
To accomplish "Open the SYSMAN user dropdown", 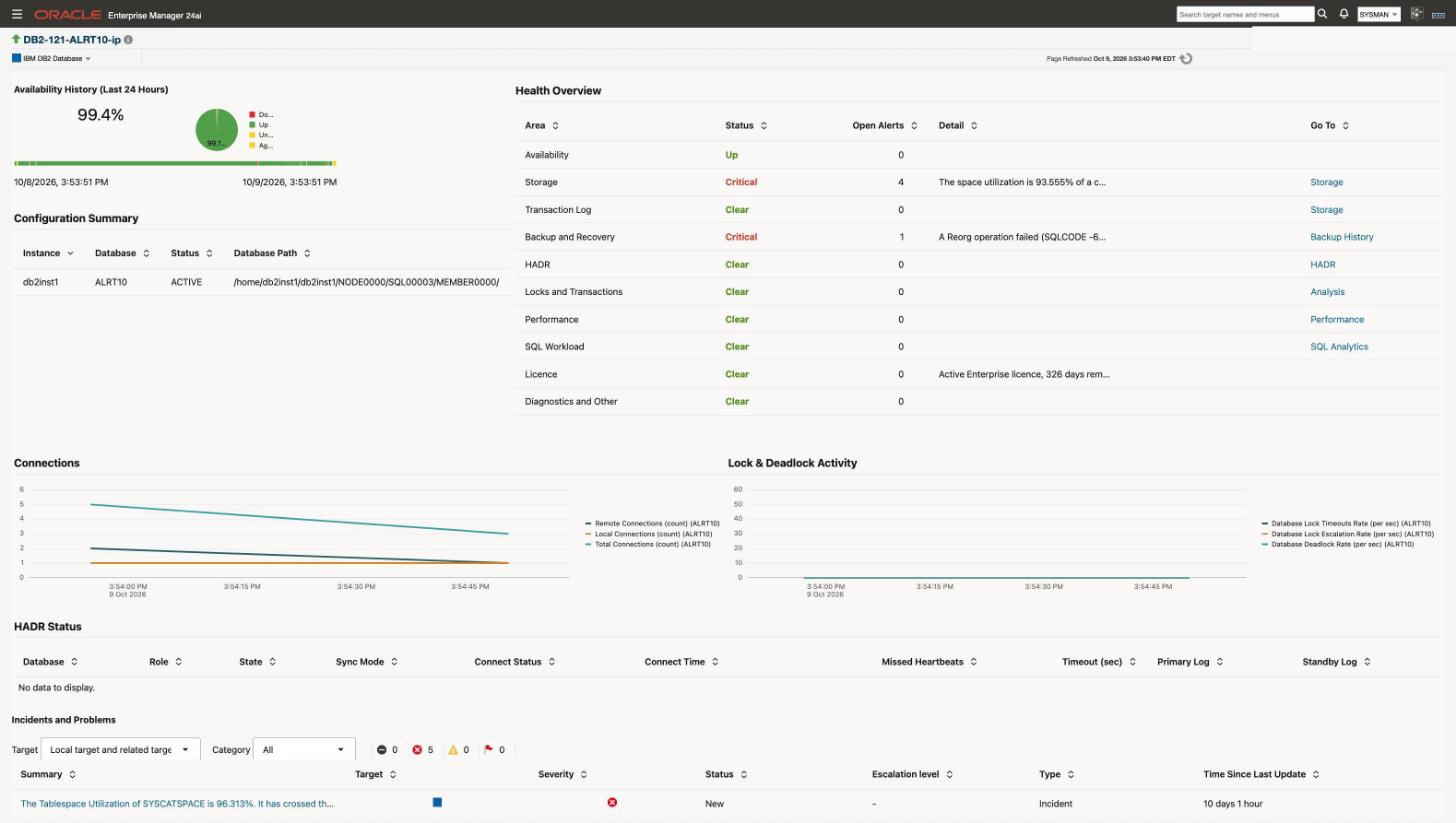I will click(1378, 14).
